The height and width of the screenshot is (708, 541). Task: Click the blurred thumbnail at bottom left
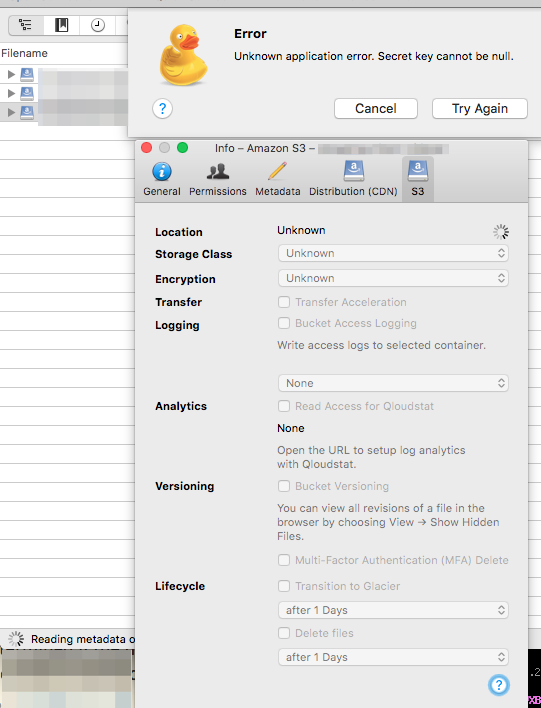[67, 679]
